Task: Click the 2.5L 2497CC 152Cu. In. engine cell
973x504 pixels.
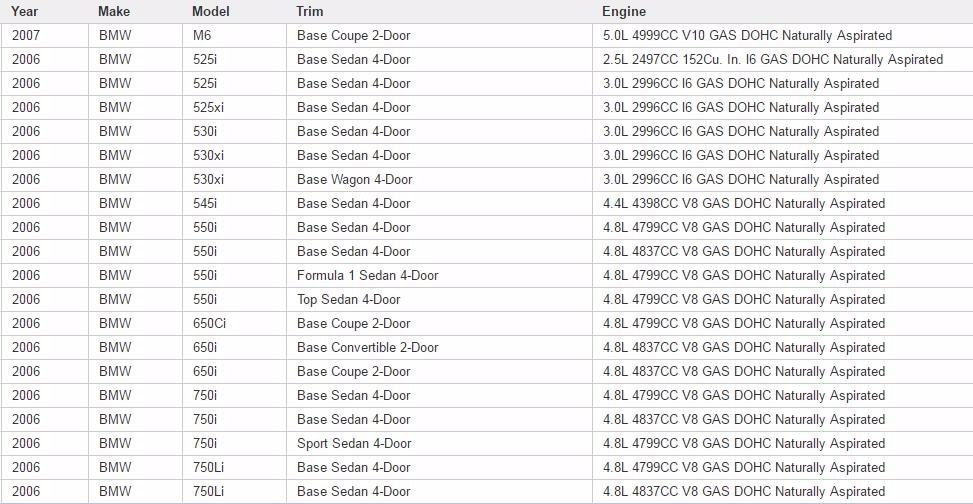Action: [782, 60]
